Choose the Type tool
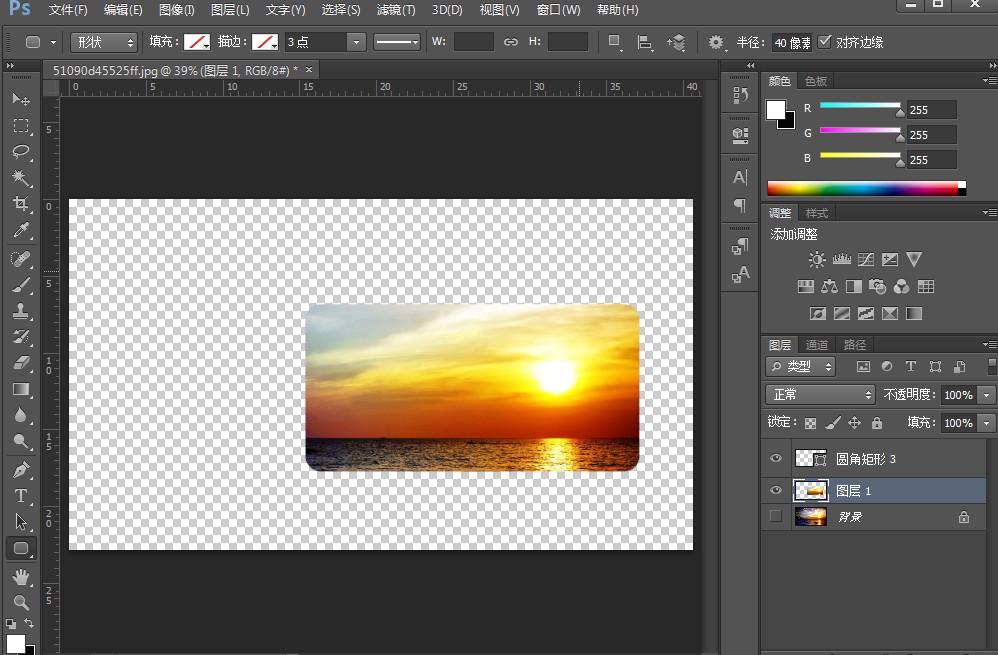This screenshot has width=998, height=655. 21,496
